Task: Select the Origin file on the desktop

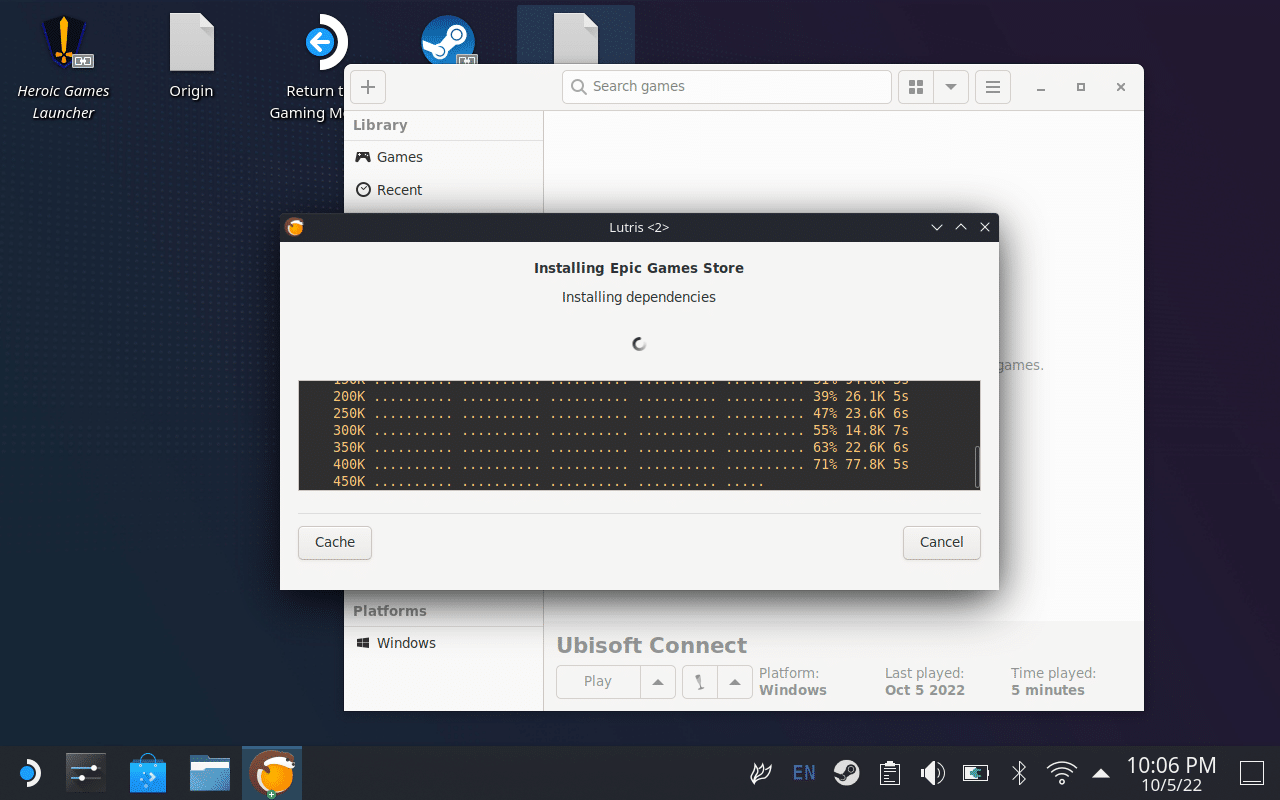Action: [191, 56]
